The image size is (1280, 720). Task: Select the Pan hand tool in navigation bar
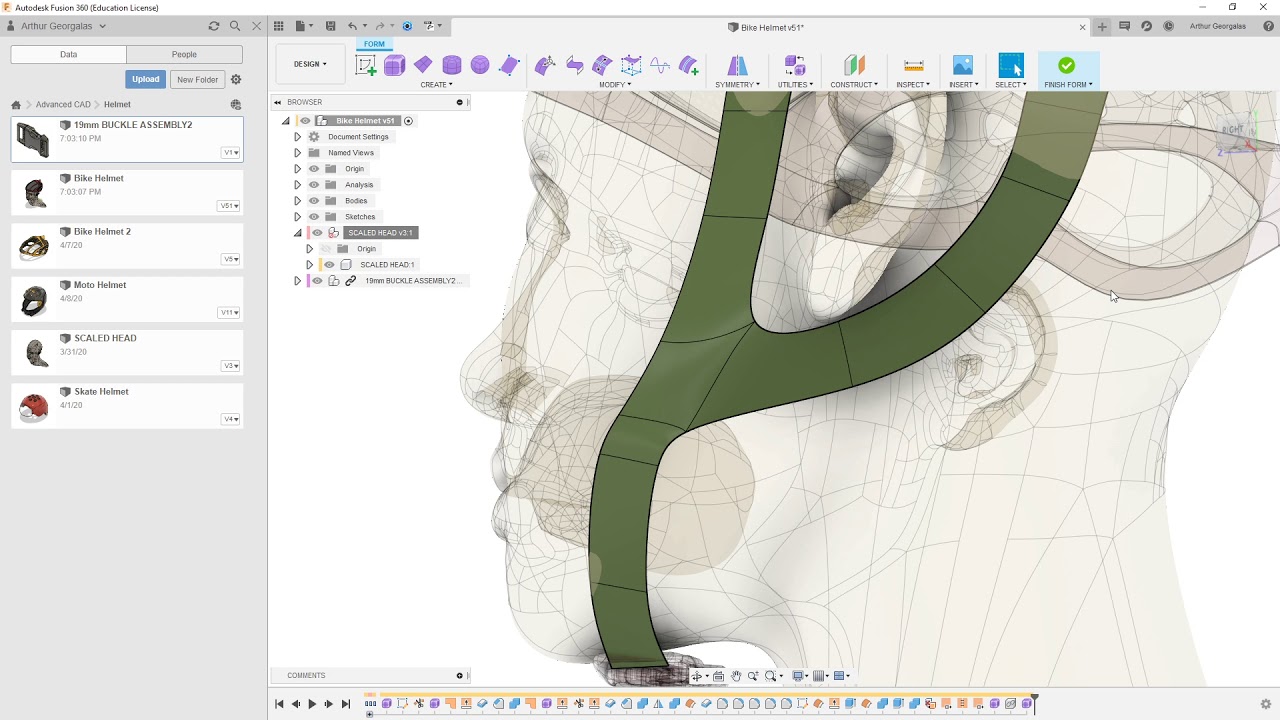coord(736,676)
